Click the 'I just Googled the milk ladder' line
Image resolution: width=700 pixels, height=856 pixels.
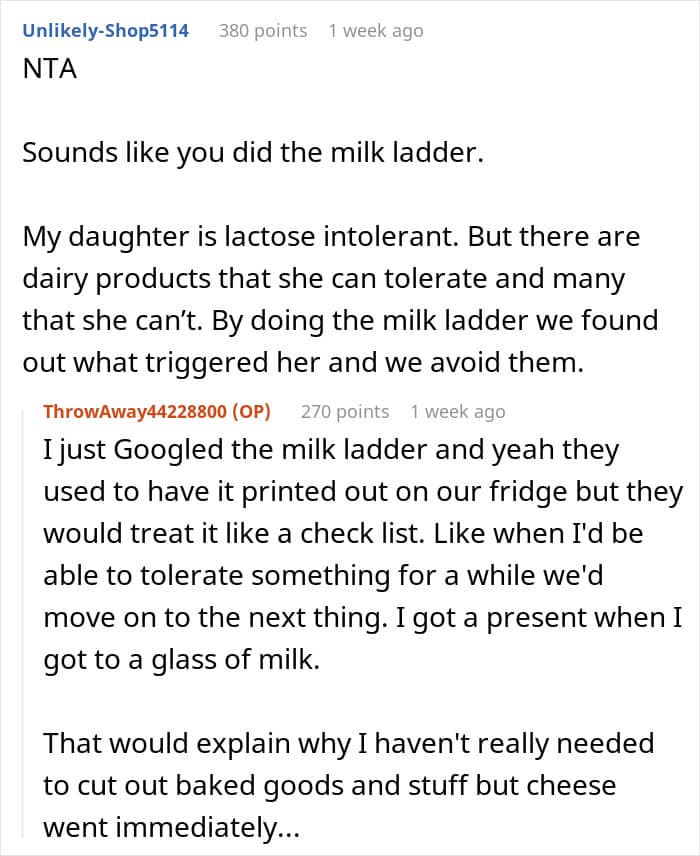point(331,450)
